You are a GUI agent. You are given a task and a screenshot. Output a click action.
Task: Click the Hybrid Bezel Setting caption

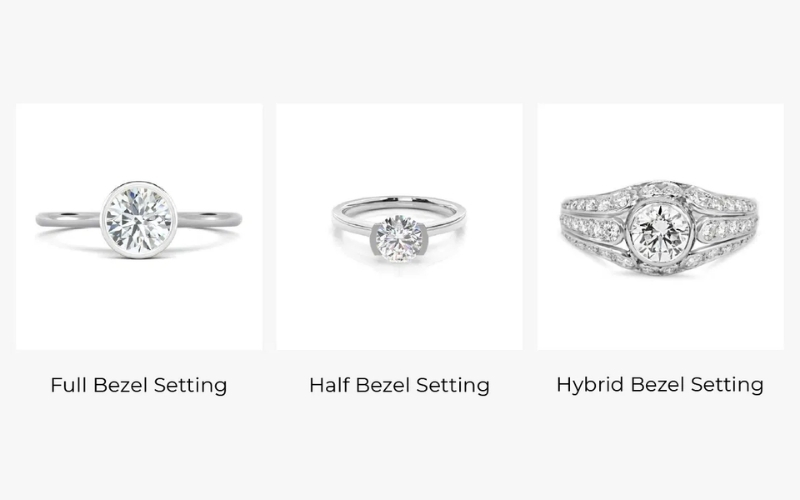[660, 385]
